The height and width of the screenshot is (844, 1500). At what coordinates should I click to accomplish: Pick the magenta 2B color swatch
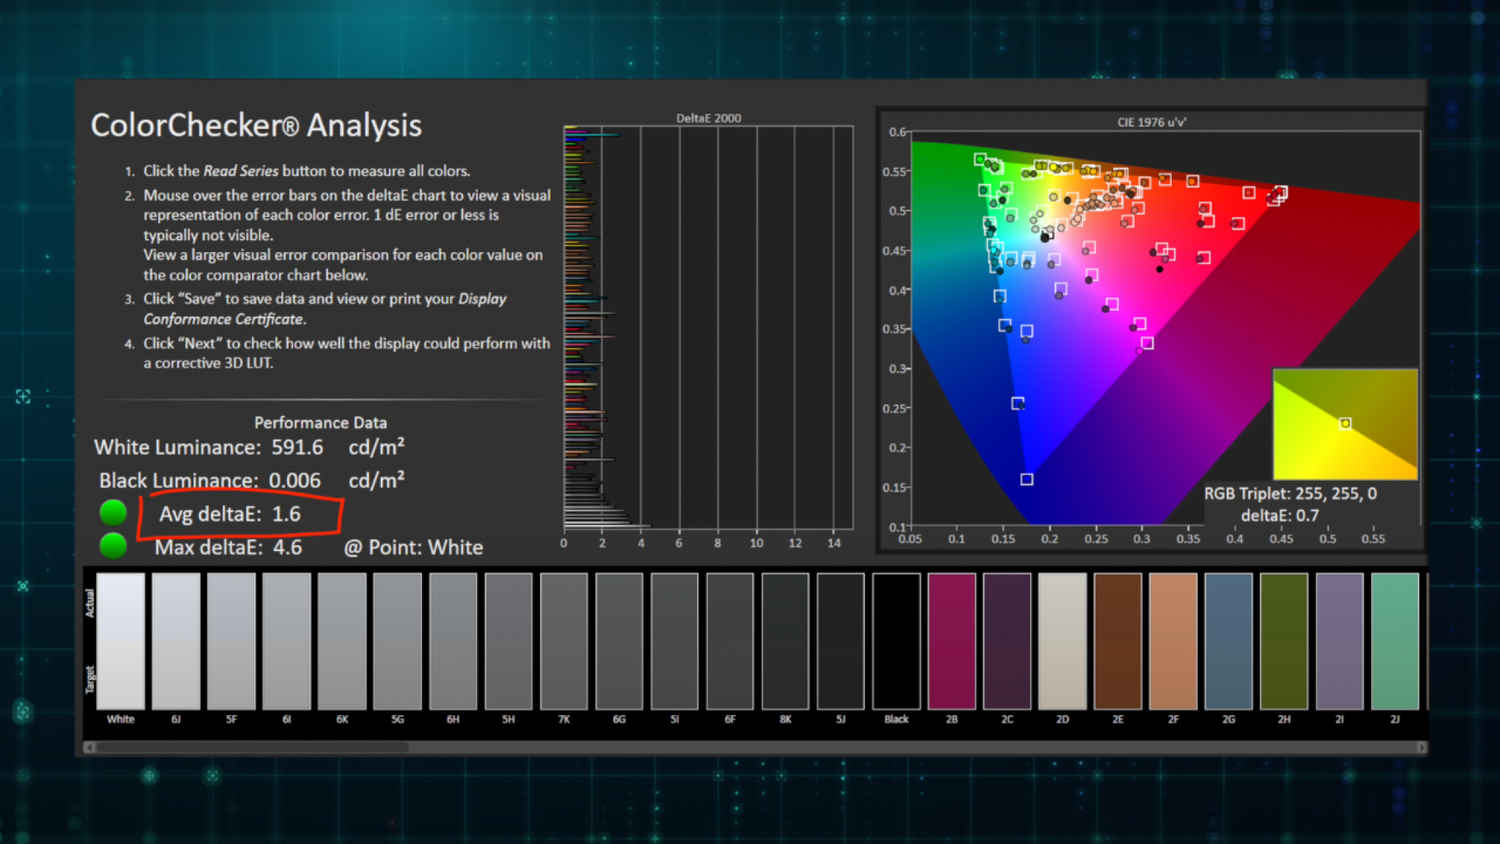pos(951,641)
